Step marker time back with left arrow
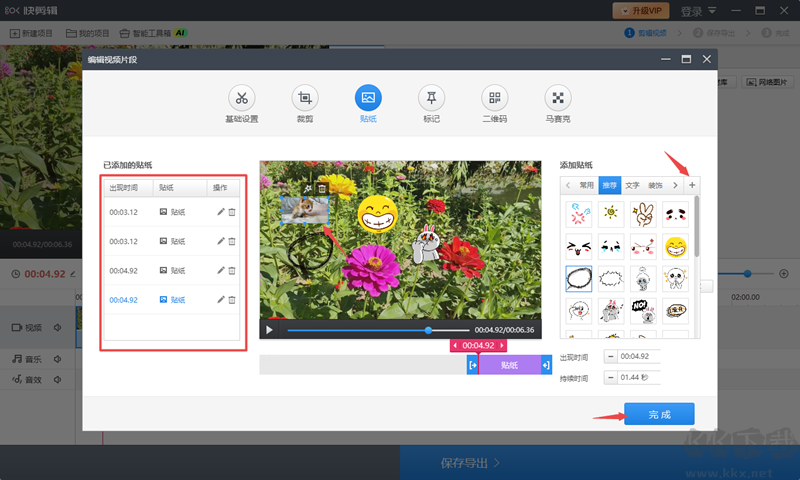The width and height of the screenshot is (800, 480). click(455, 345)
